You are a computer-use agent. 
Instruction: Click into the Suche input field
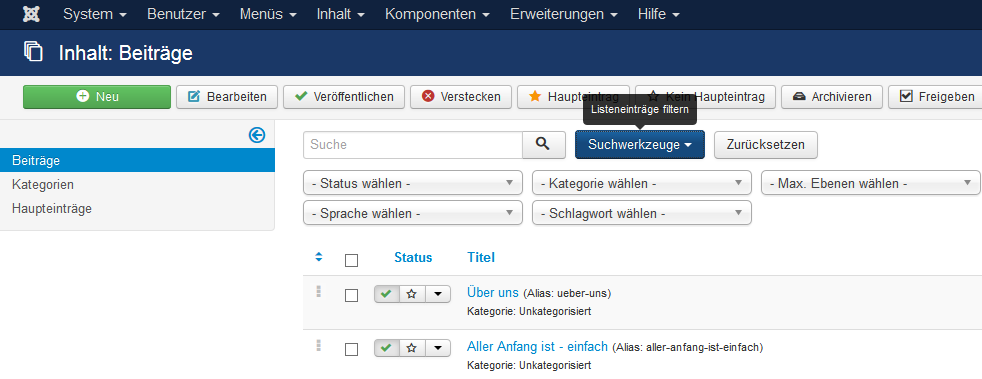click(413, 145)
